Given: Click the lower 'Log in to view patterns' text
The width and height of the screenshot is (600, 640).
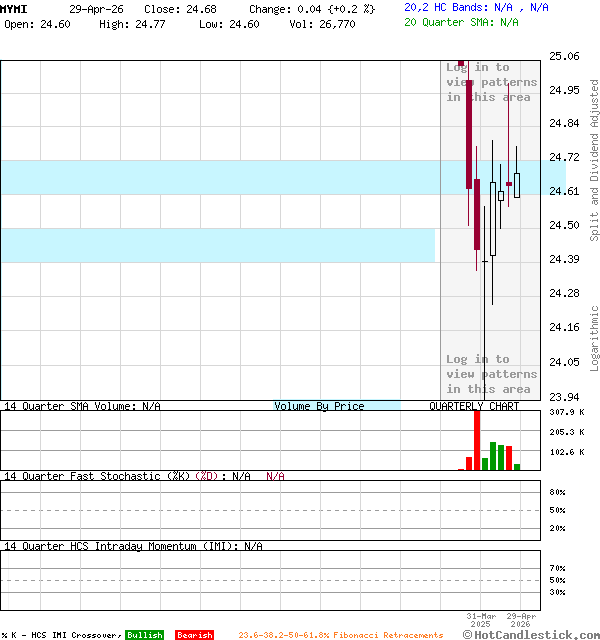Looking at the screenshot, I should tap(491, 374).
